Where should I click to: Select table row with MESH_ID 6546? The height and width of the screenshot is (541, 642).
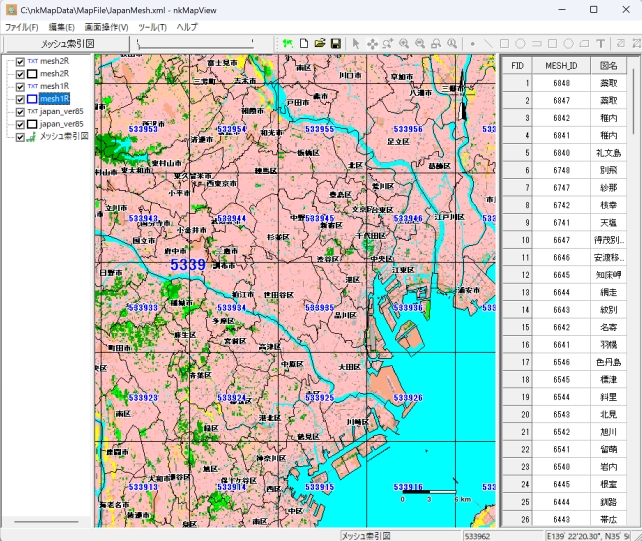coord(560,362)
